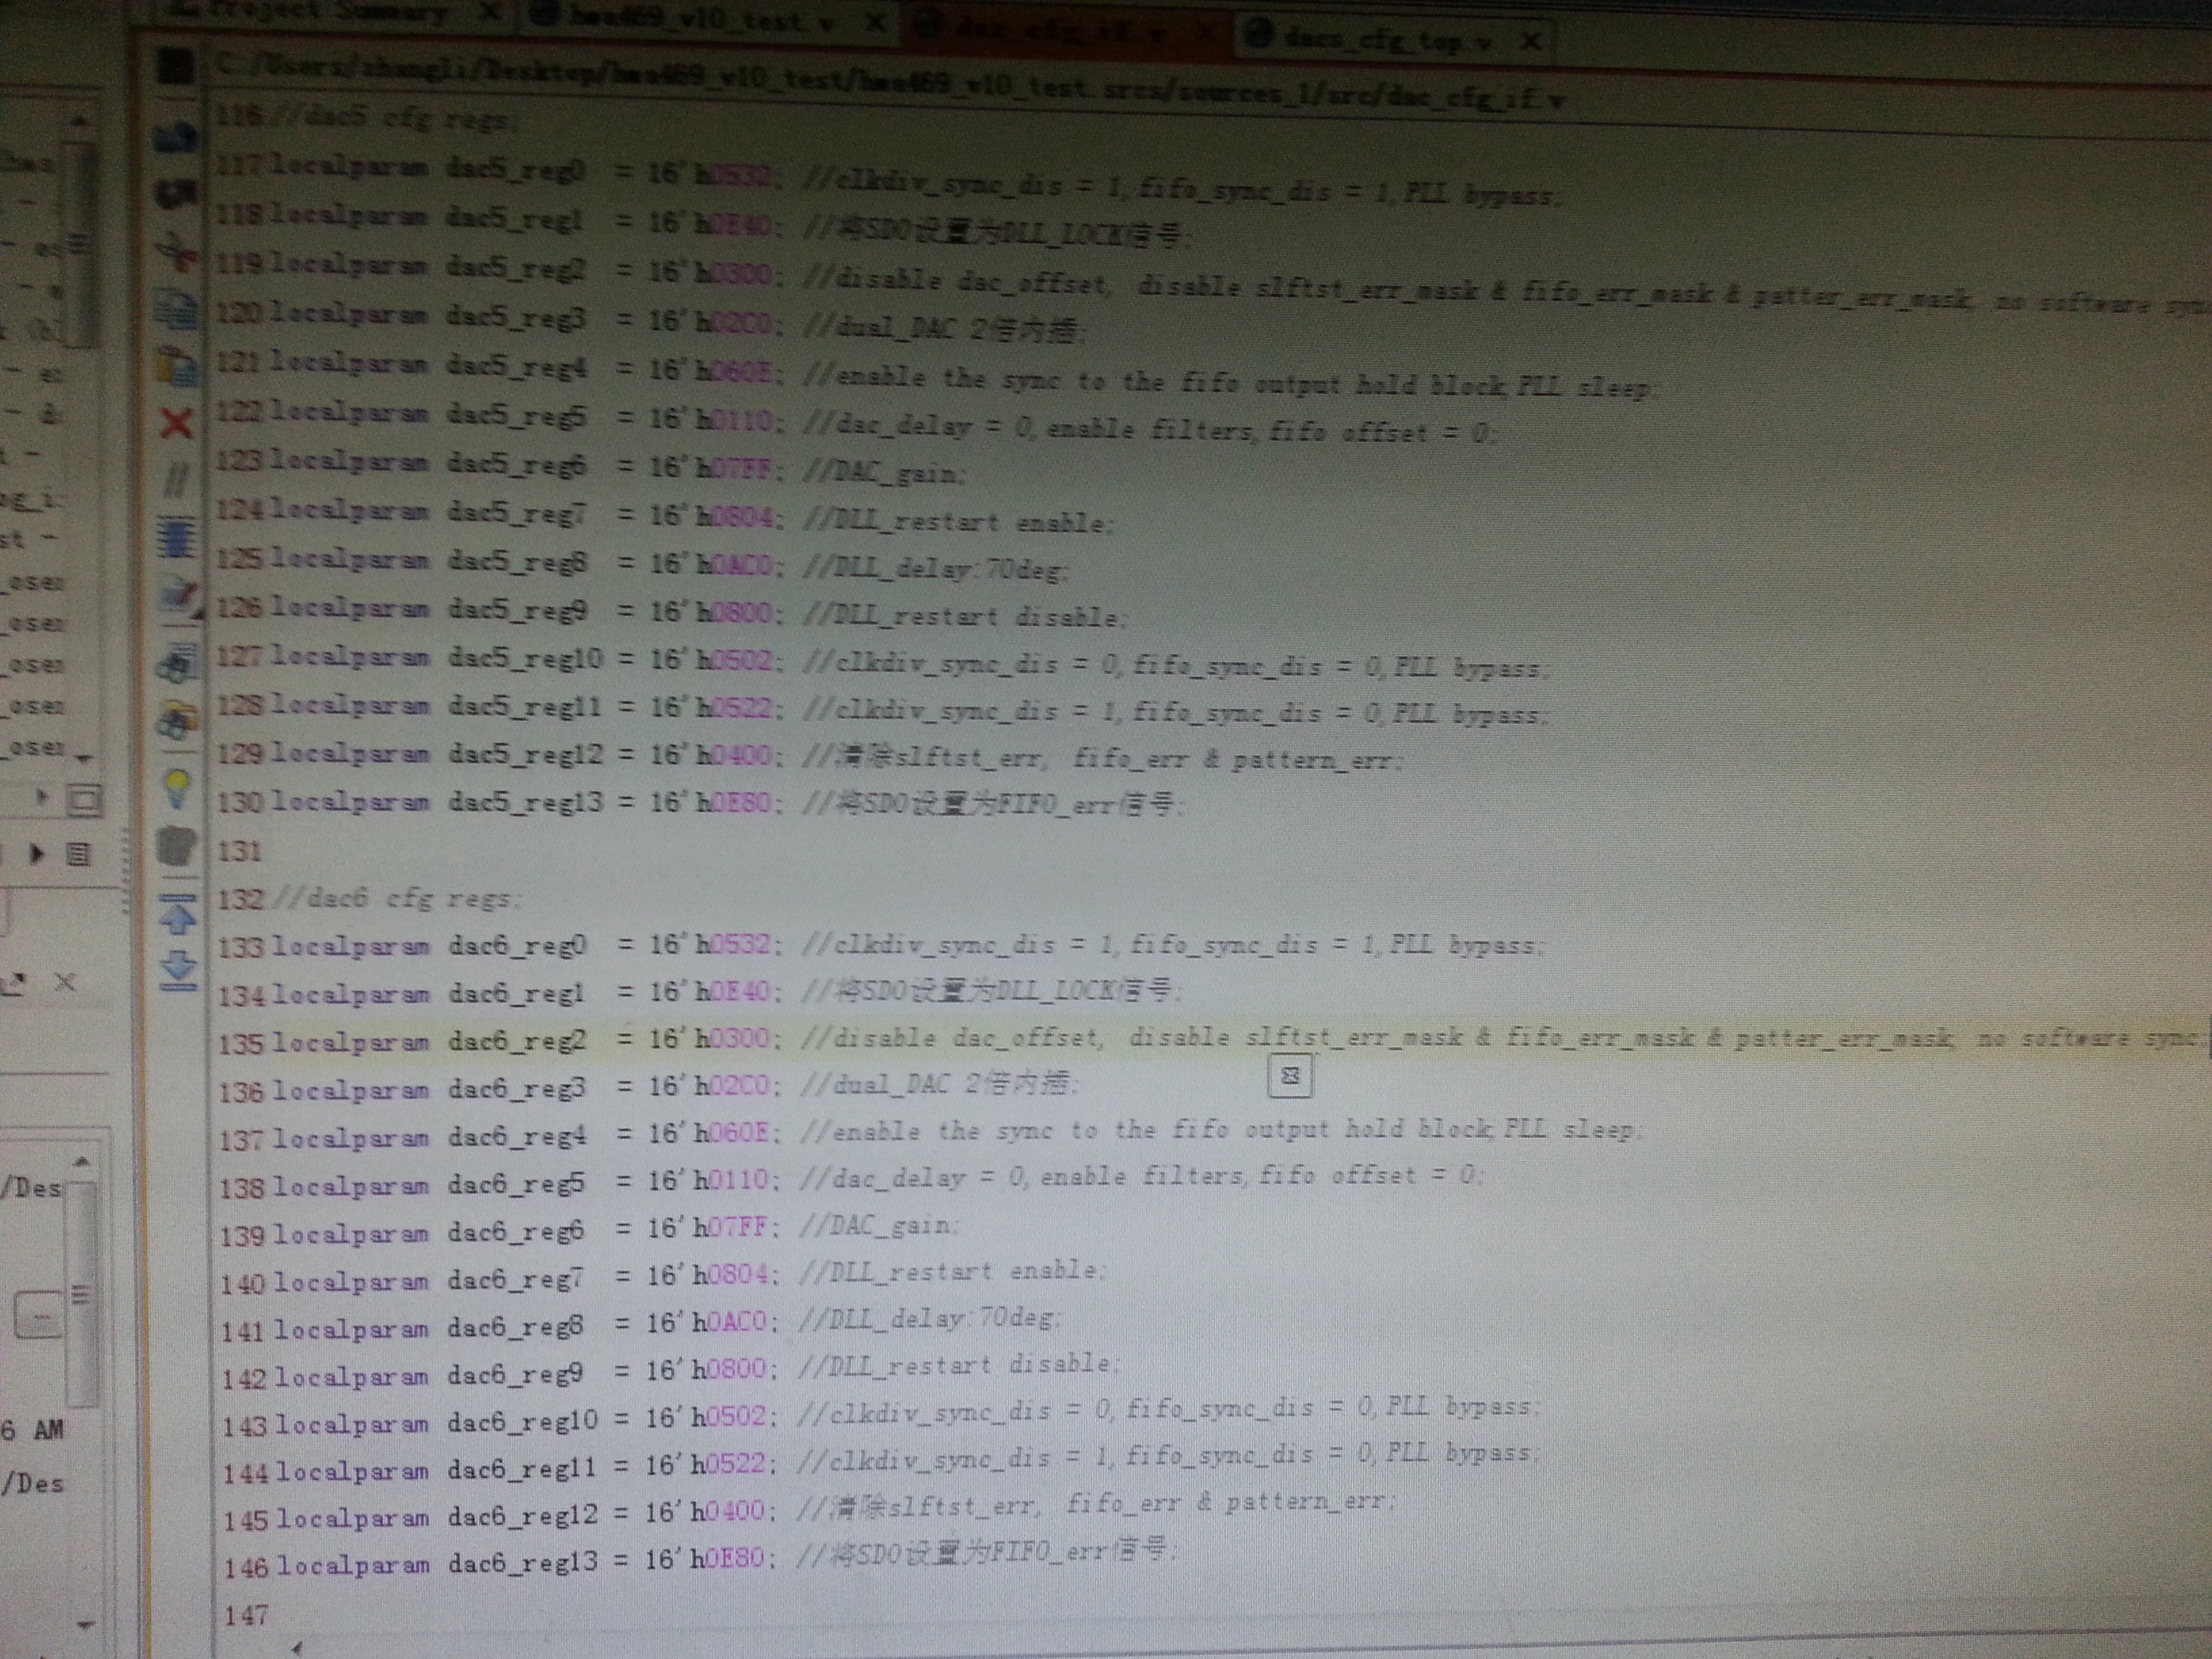Jump to file bottom with down-arrow icon
This screenshot has width=2212, height=1659.
[x=178, y=968]
